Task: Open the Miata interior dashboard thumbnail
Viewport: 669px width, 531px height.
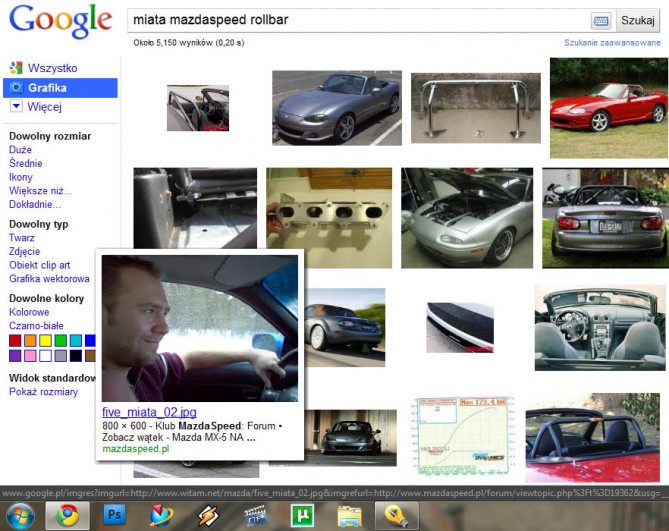Action: pos(599,328)
